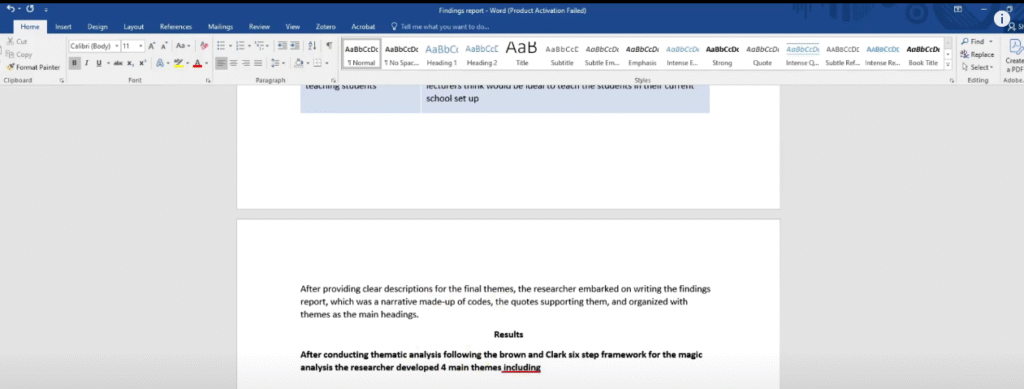The width and height of the screenshot is (1024, 389).
Task: Click the Text Effects glowing A icon
Action: point(159,63)
